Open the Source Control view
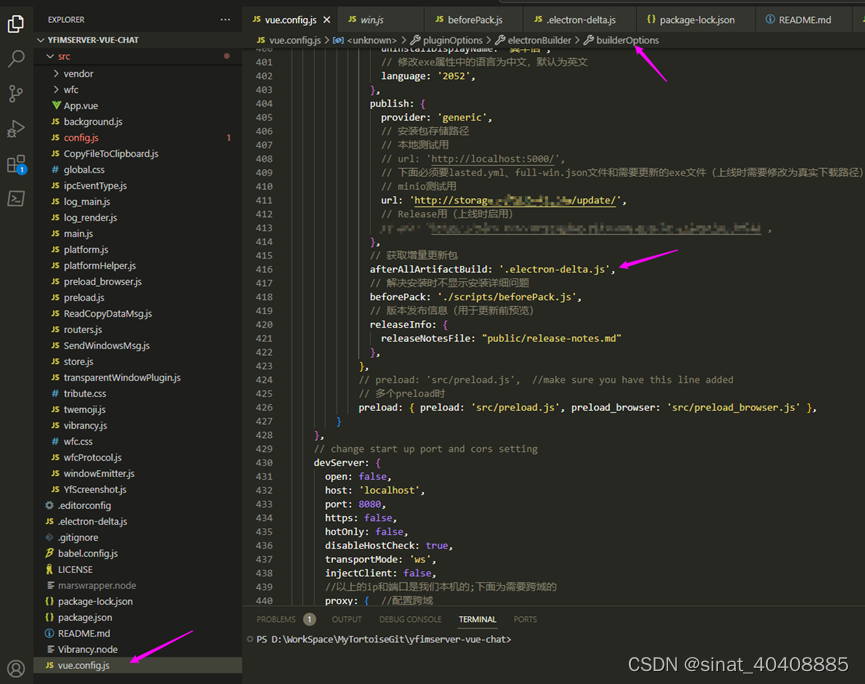Image resolution: width=865 pixels, height=684 pixels. pyautogui.click(x=14, y=92)
